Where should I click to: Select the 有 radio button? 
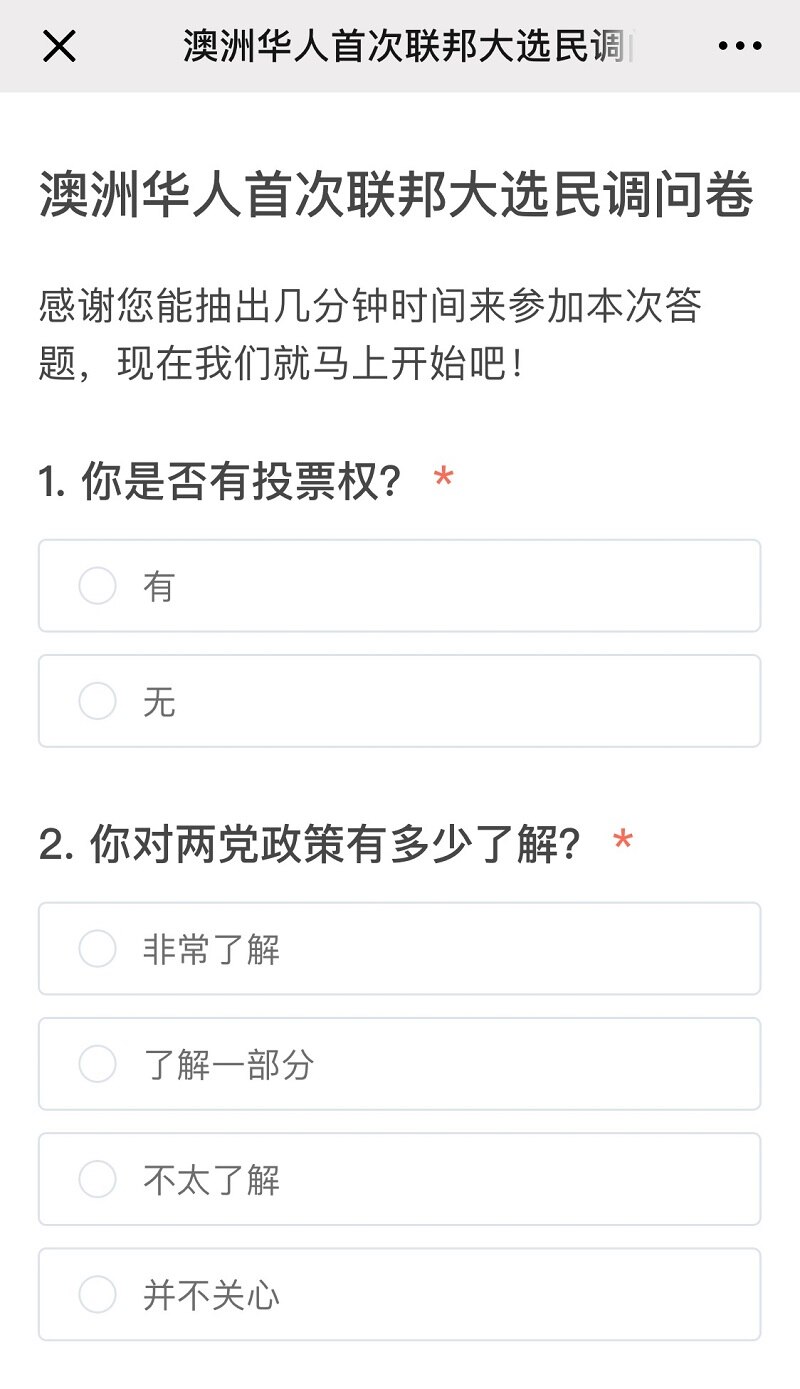coord(98,586)
